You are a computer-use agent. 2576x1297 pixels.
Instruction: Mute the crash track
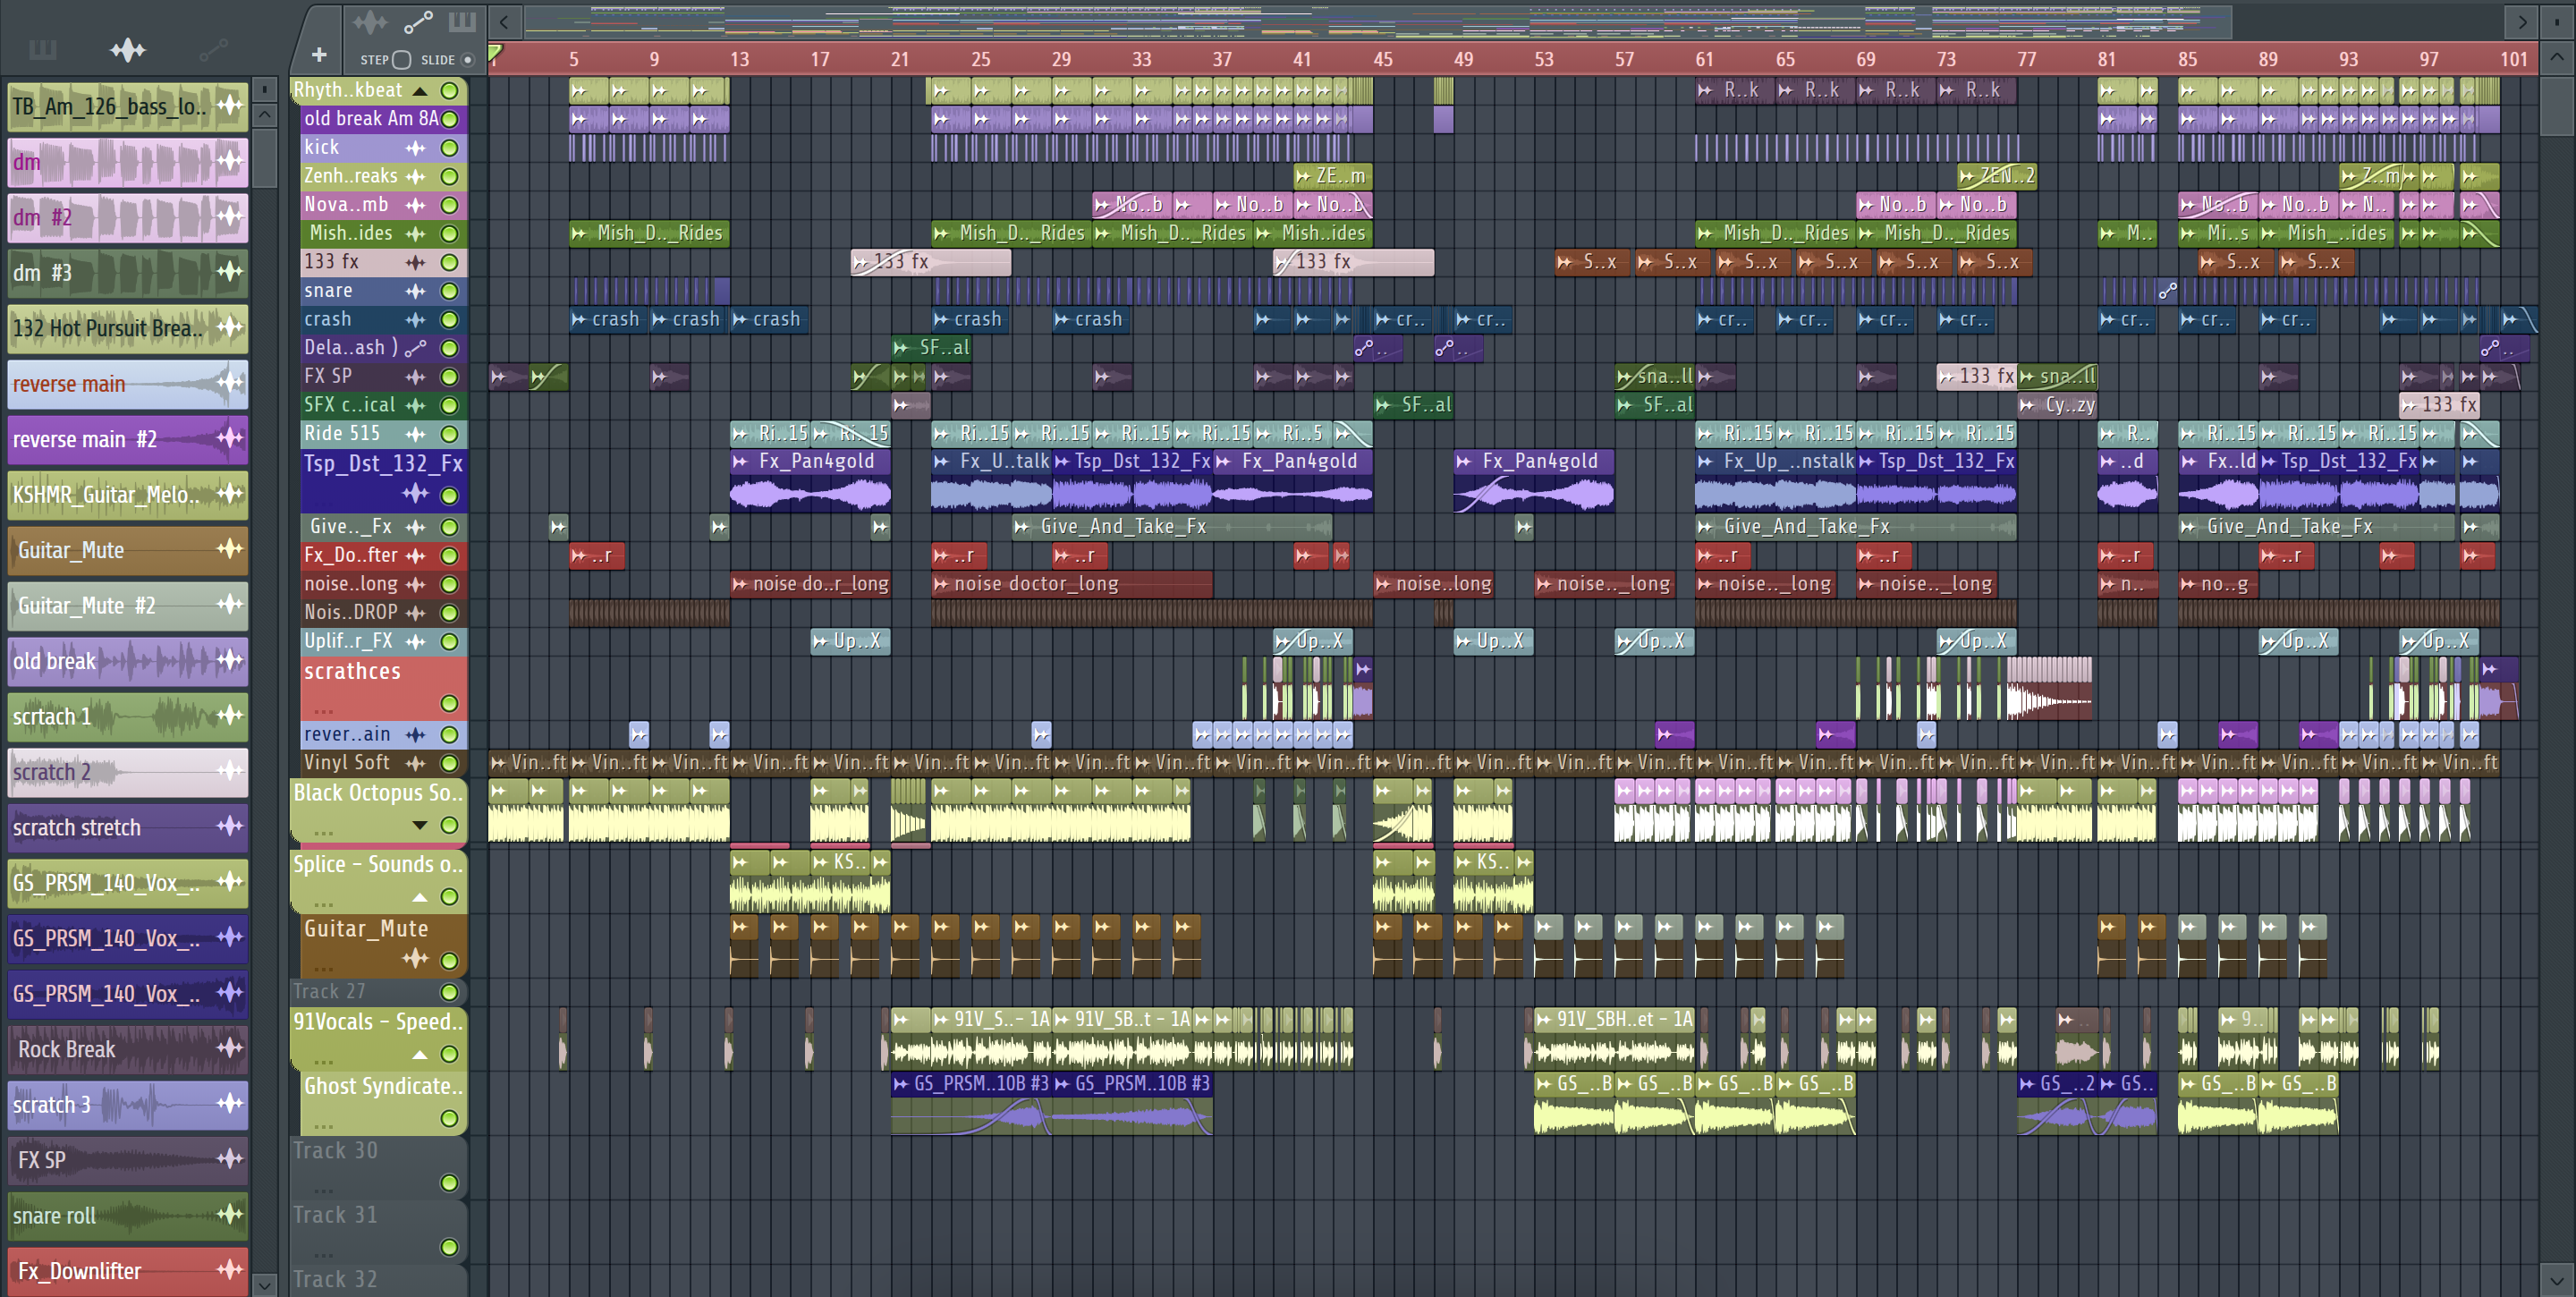pos(450,320)
